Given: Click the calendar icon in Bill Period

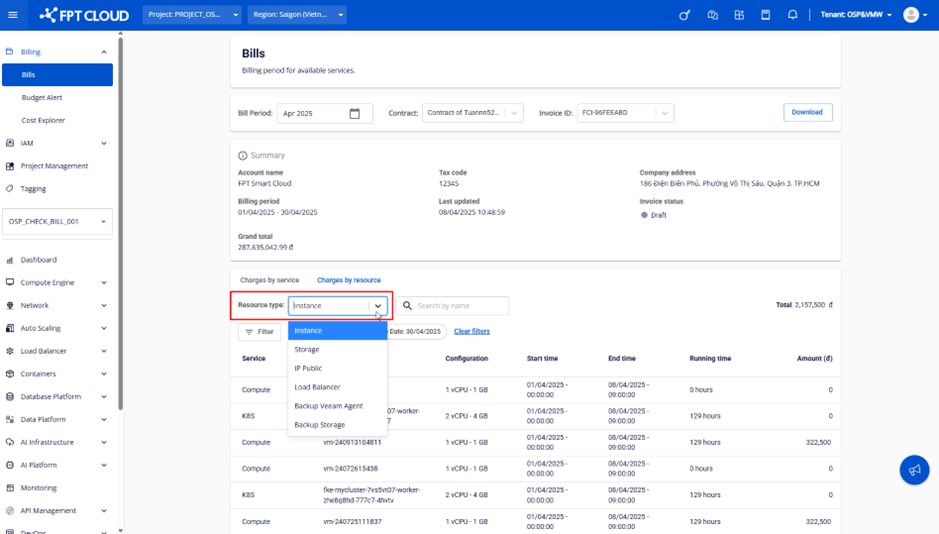Looking at the screenshot, I should (x=354, y=114).
